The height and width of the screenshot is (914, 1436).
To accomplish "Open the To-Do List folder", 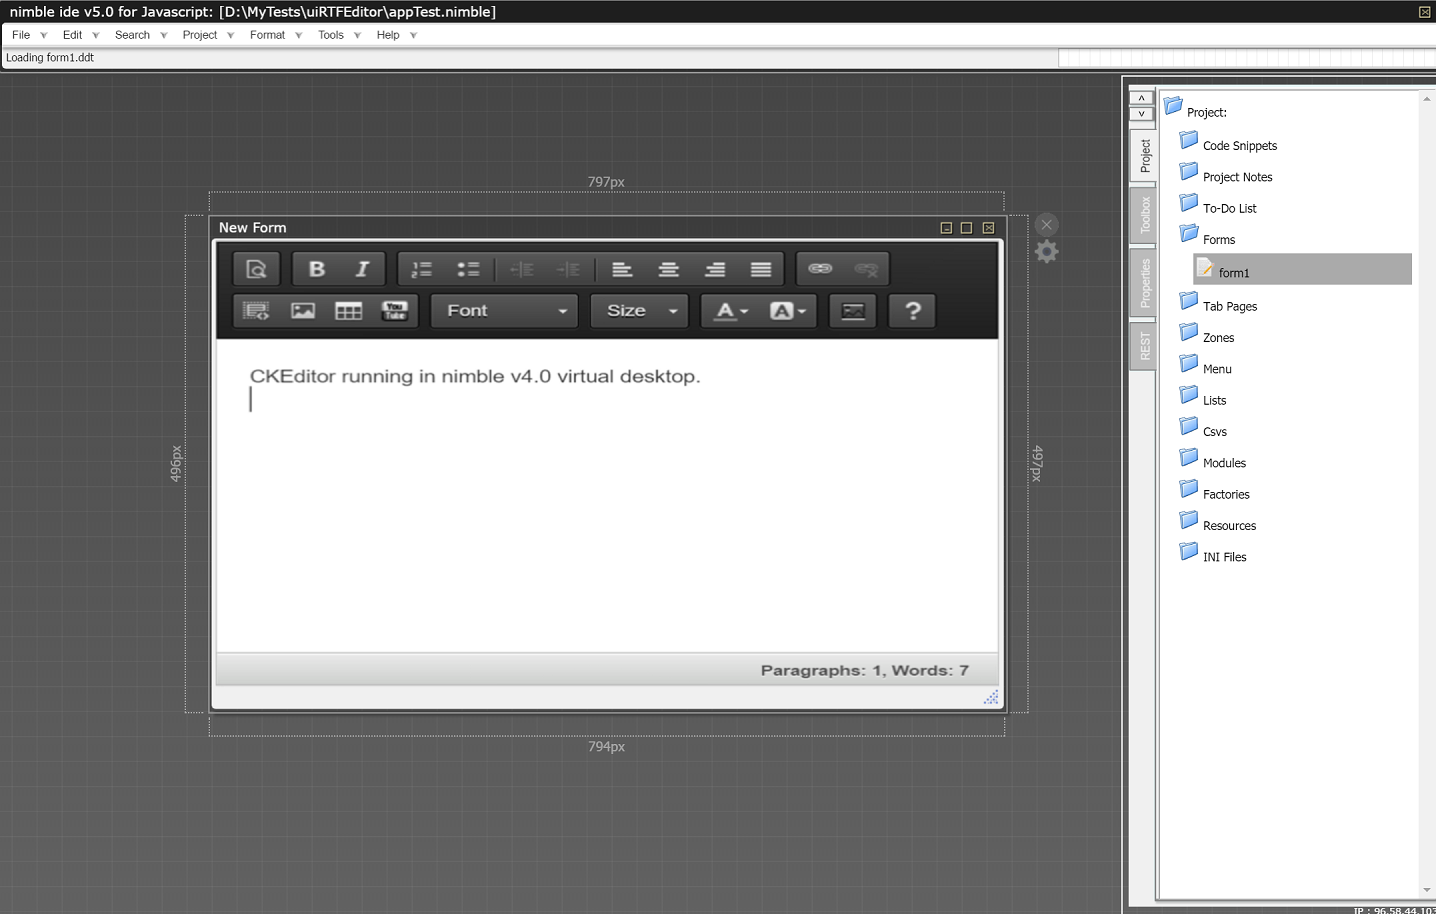I will click(x=1219, y=206).
